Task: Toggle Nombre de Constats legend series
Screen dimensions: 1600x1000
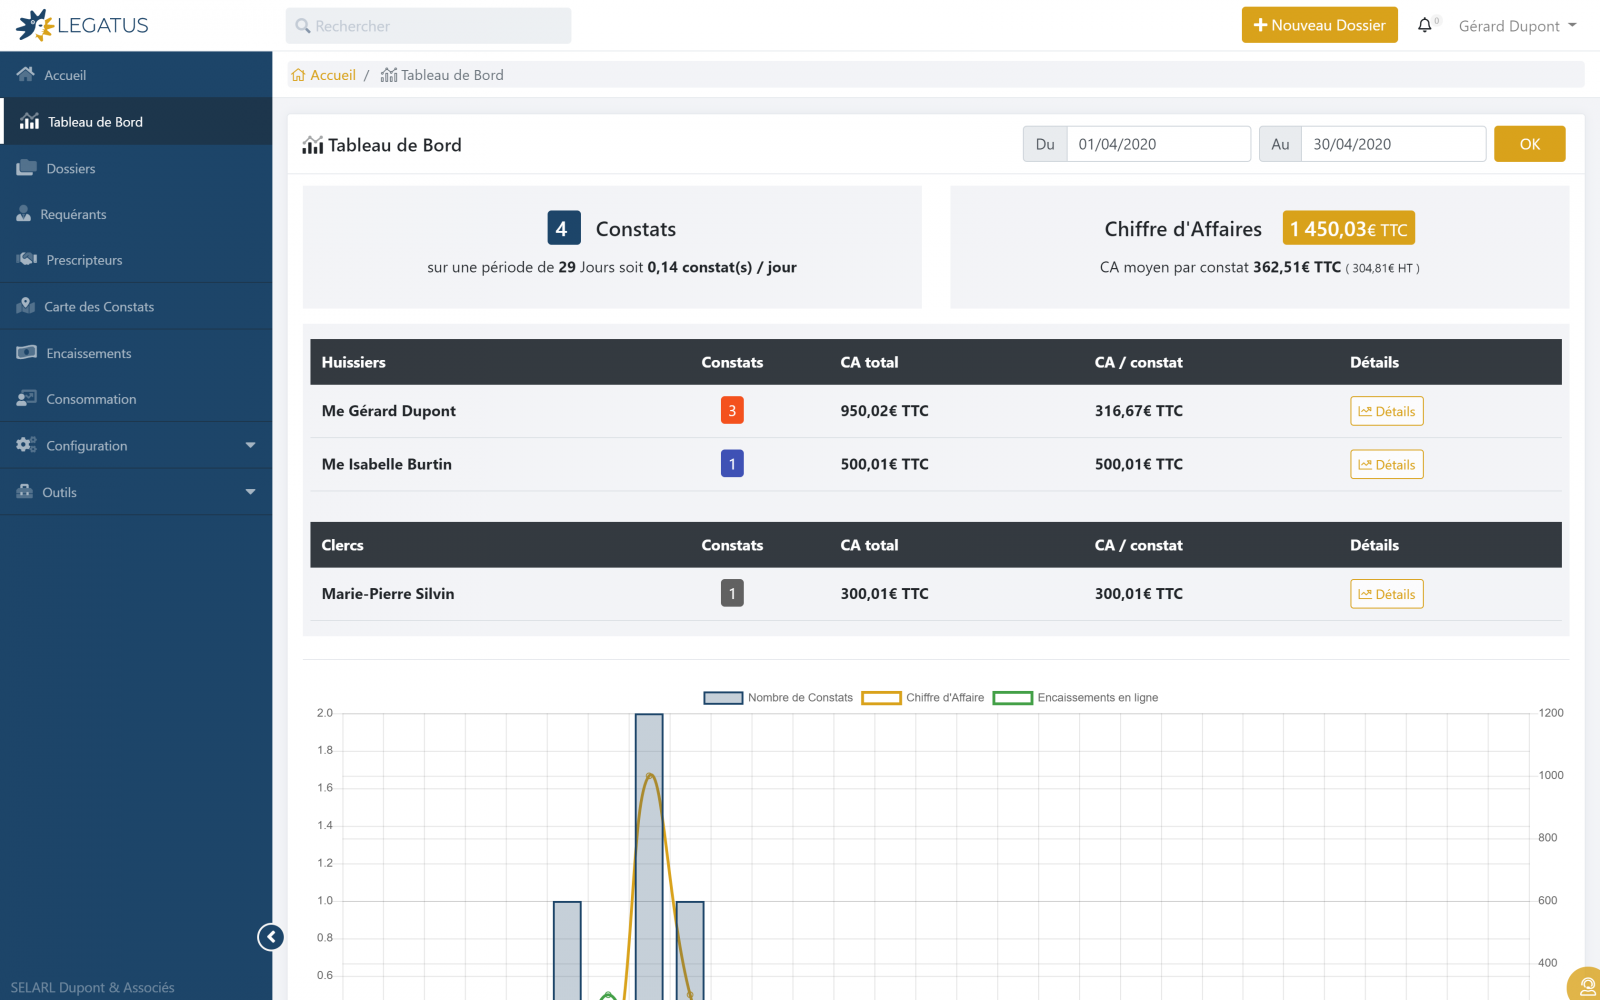Action: [778, 698]
